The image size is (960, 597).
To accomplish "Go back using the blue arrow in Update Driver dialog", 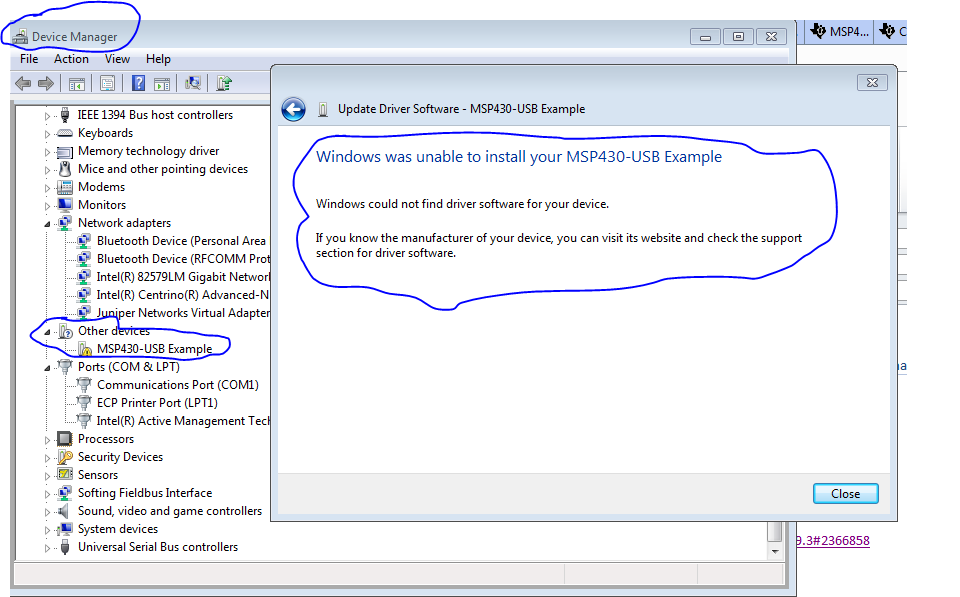I will pyautogui.click(x=293, y=110).
